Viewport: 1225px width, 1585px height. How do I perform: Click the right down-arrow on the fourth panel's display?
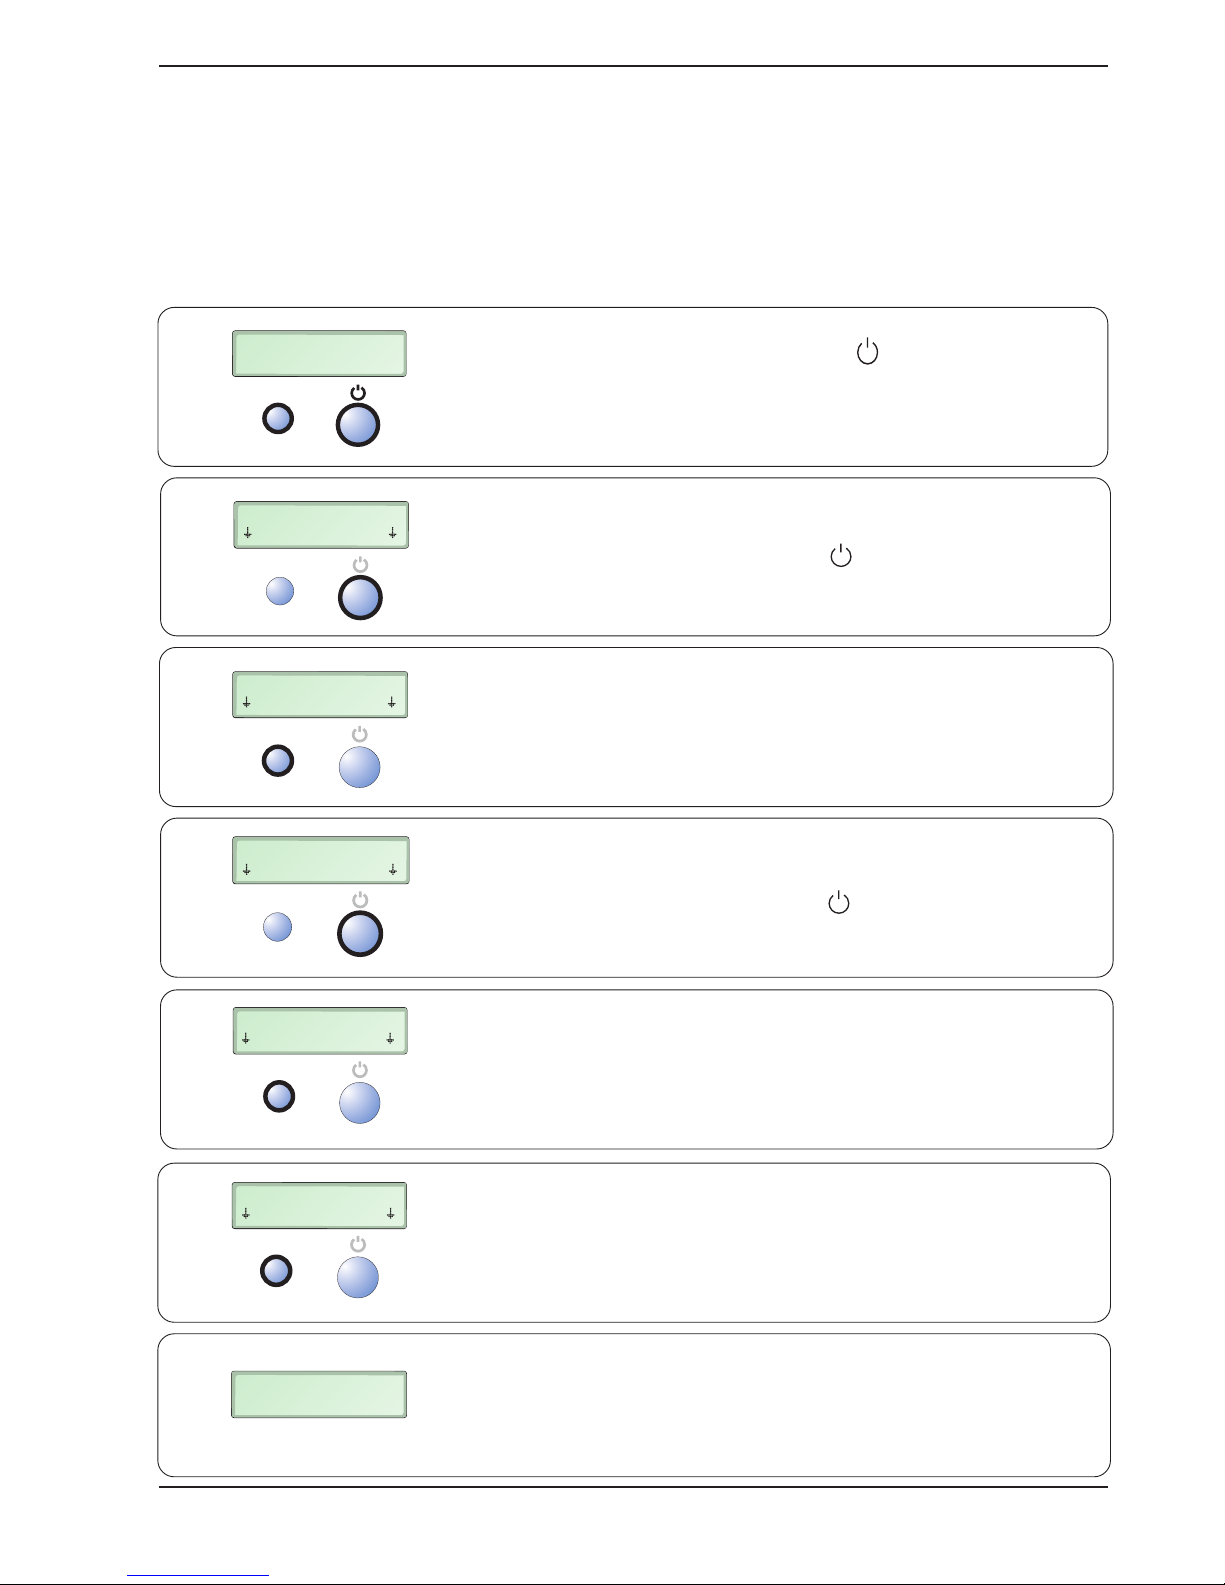click(392, 870)
